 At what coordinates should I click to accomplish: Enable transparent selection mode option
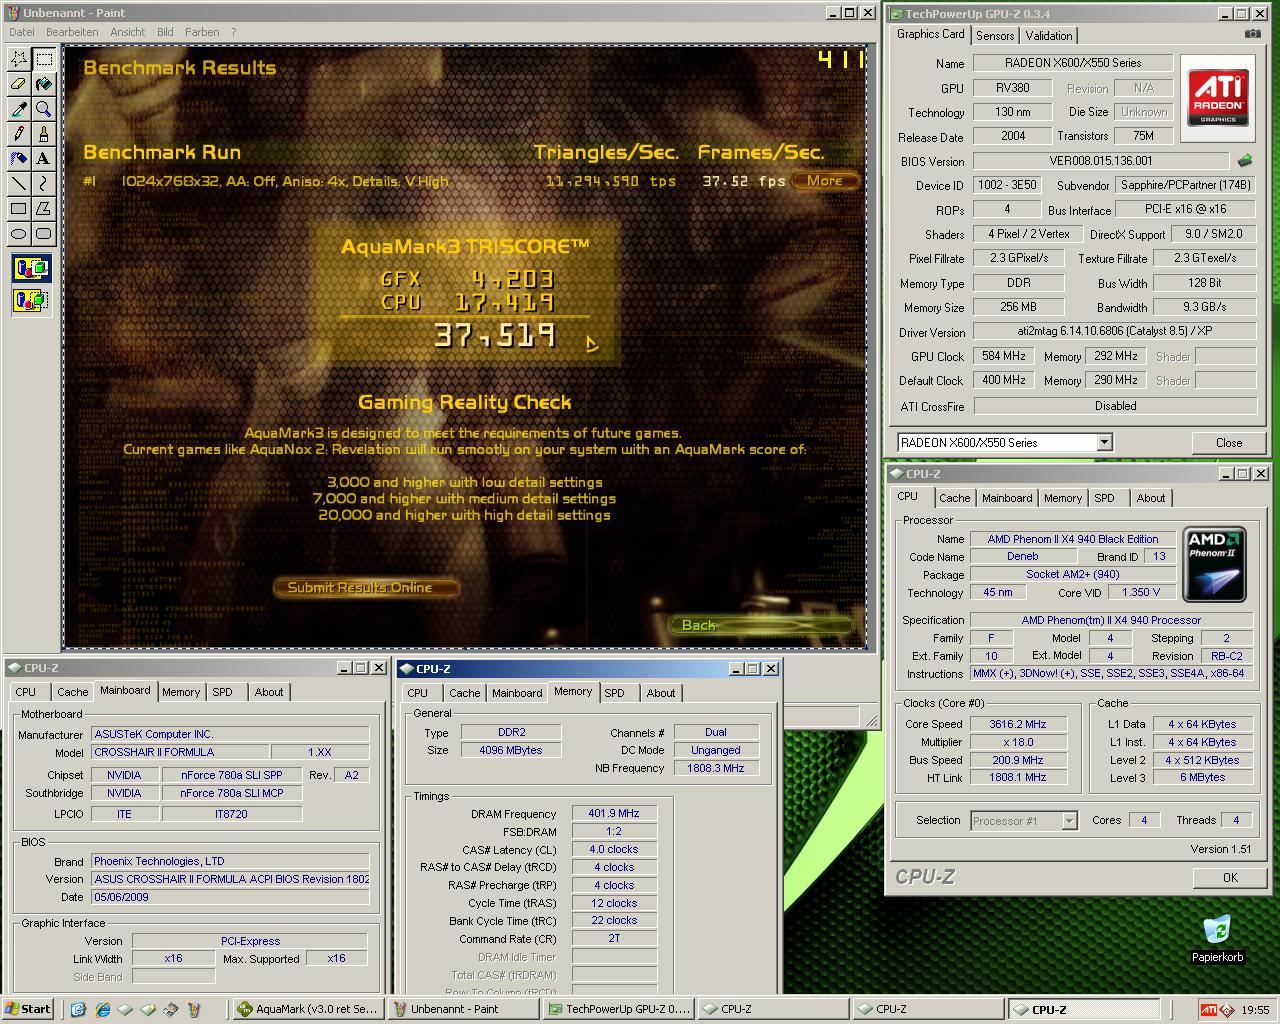[31, 299]
